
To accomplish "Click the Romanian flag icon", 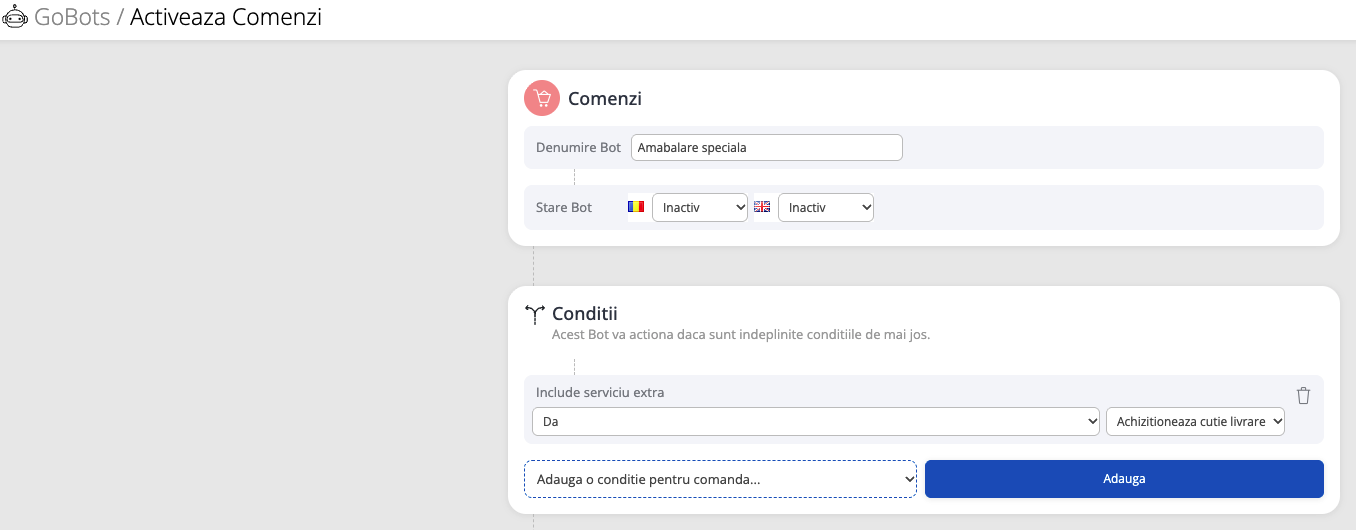I will pyautogui.click(x=636, y=206).
